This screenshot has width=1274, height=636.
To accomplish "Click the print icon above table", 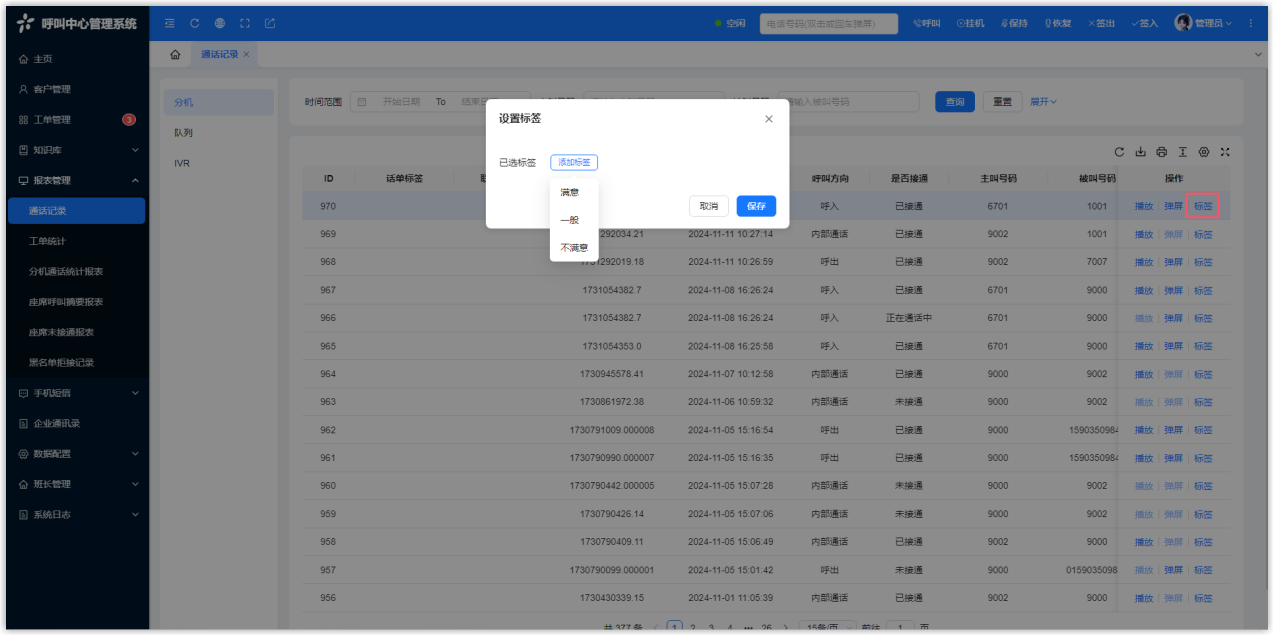I will click(x=1161, y=152).
